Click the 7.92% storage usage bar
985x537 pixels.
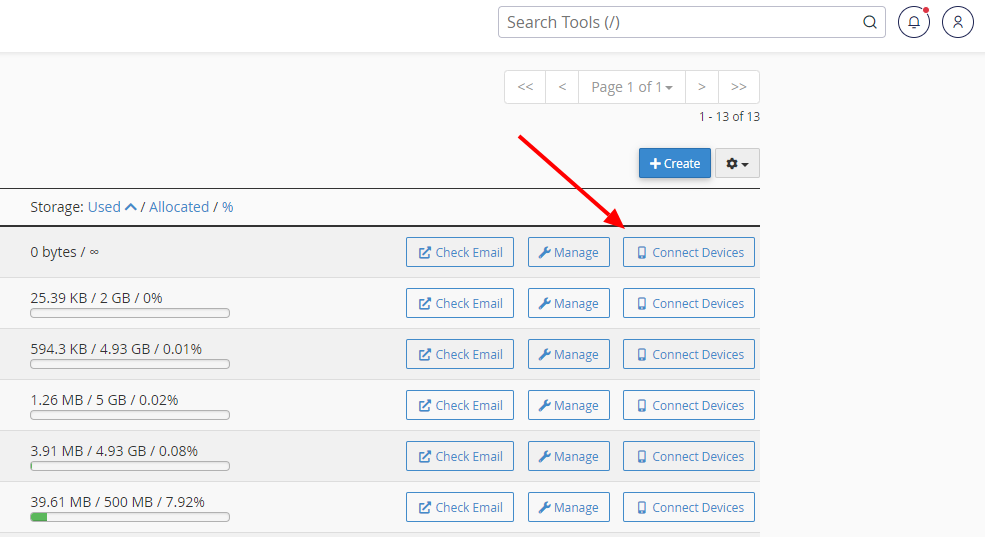(130, 517)
